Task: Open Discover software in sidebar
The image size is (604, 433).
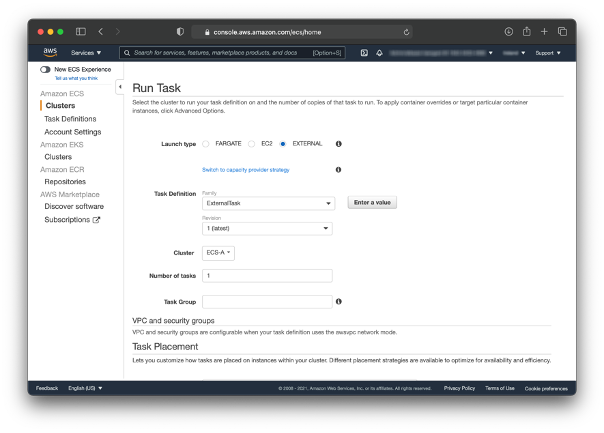Action: click(74, 206)
